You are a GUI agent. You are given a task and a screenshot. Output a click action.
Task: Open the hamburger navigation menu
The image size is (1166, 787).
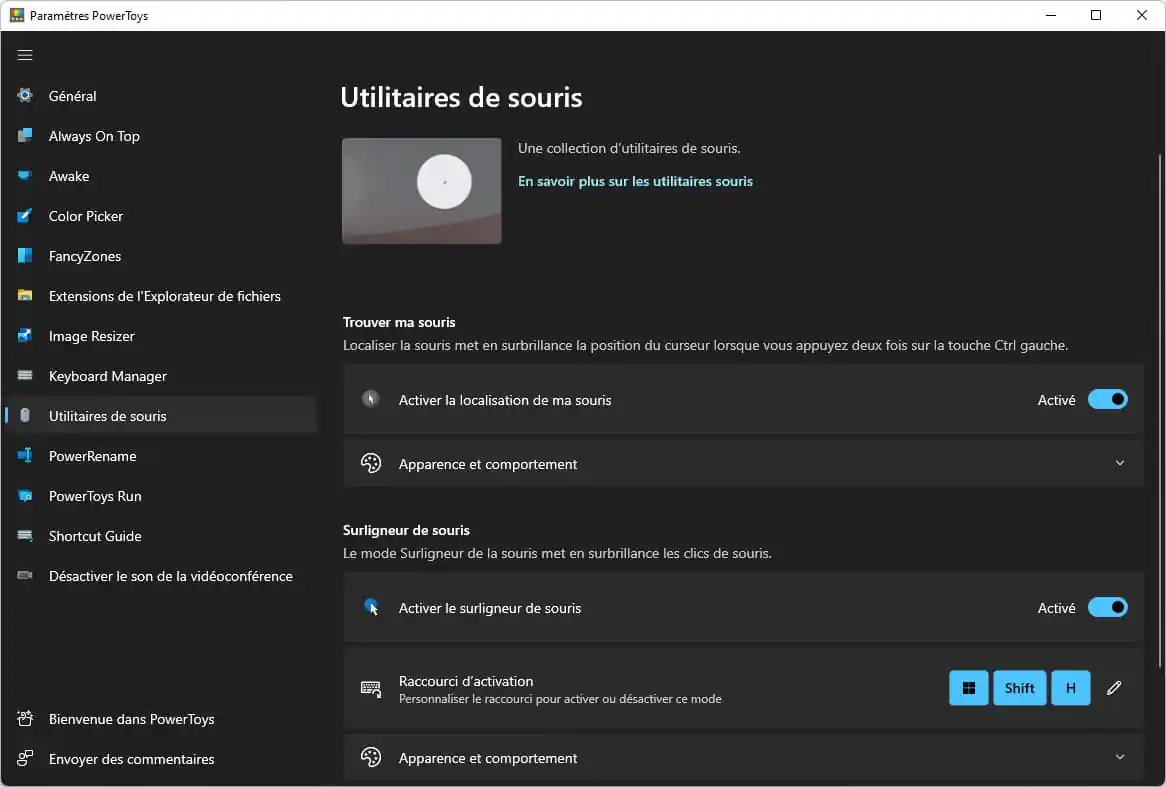point(25,55)
